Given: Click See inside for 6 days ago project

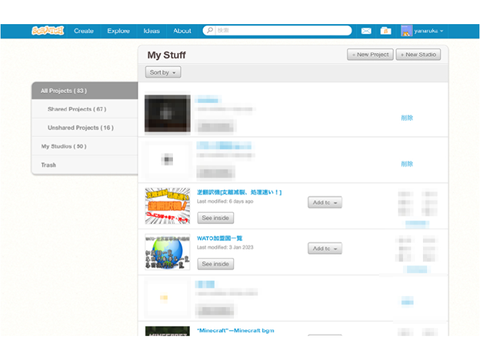Looking at the screenshot, I should [x=215, y=218].
